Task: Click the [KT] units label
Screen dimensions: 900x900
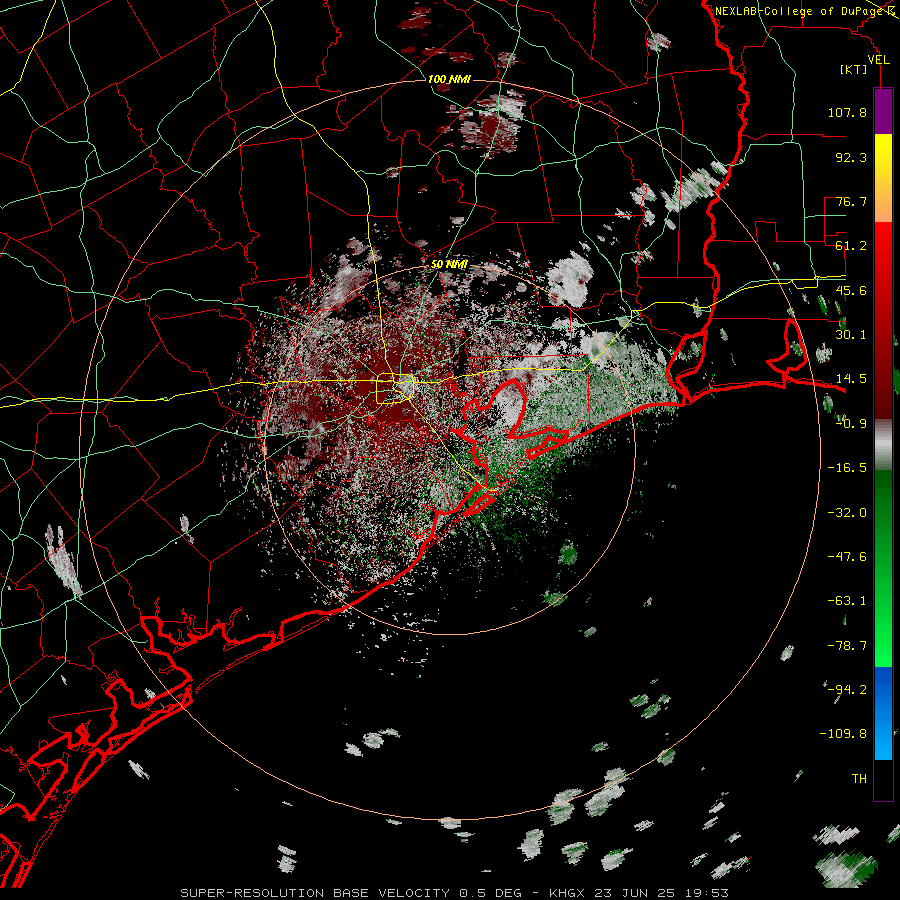Action: click(854, 69)
